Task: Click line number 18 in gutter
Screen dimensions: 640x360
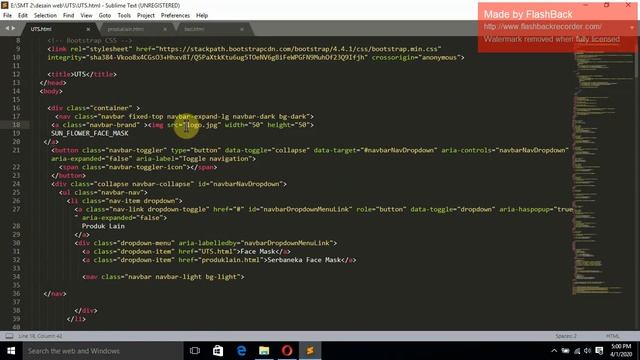Action: [x=16, y=125]
